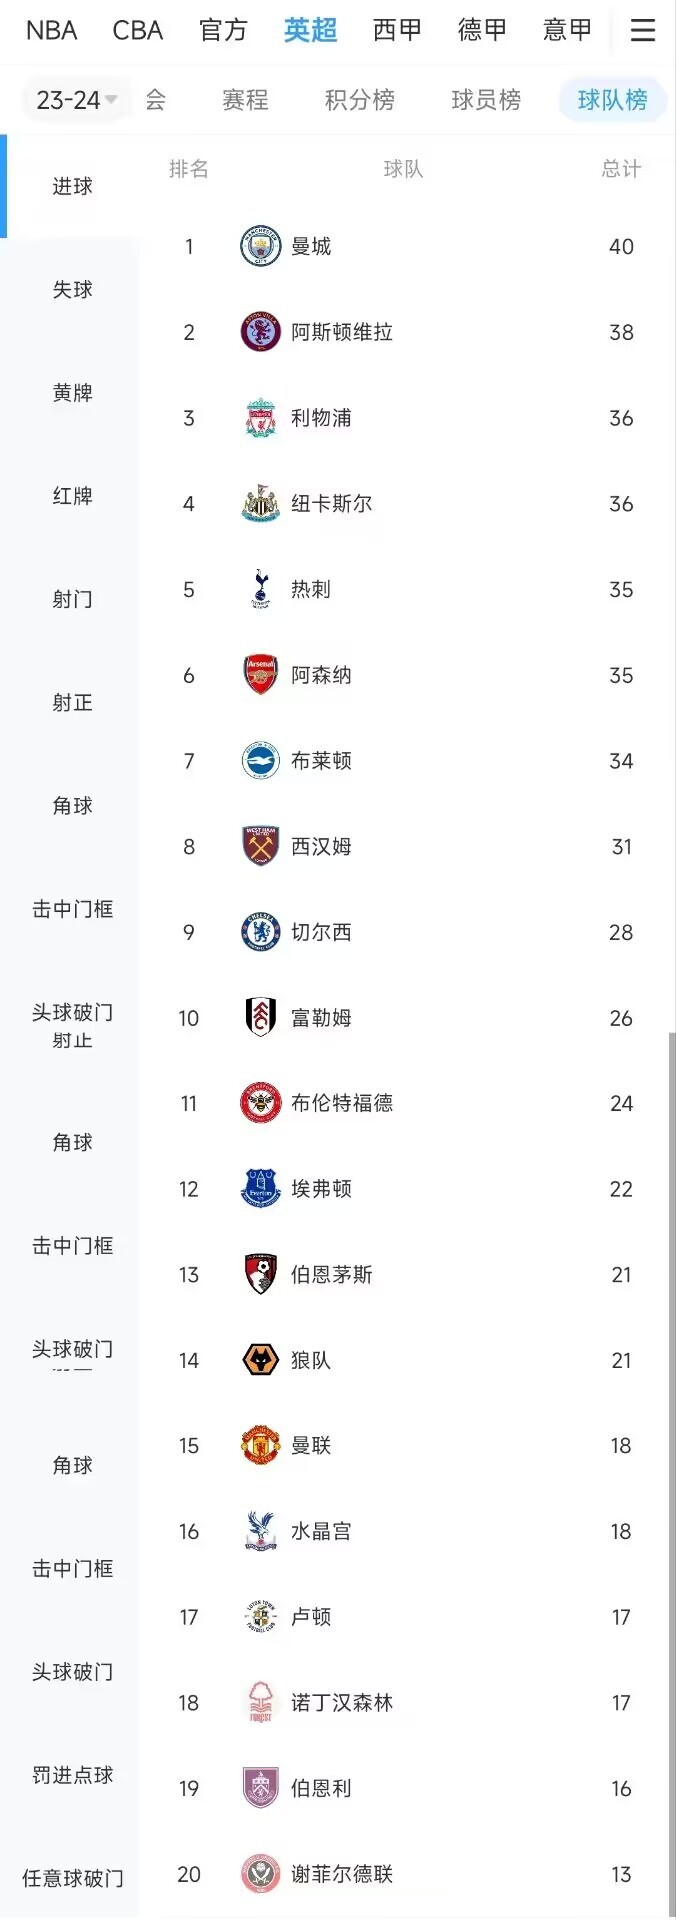Choose 黄牌 stat category
Viewport: 676px width, 1920px height.
72,393
